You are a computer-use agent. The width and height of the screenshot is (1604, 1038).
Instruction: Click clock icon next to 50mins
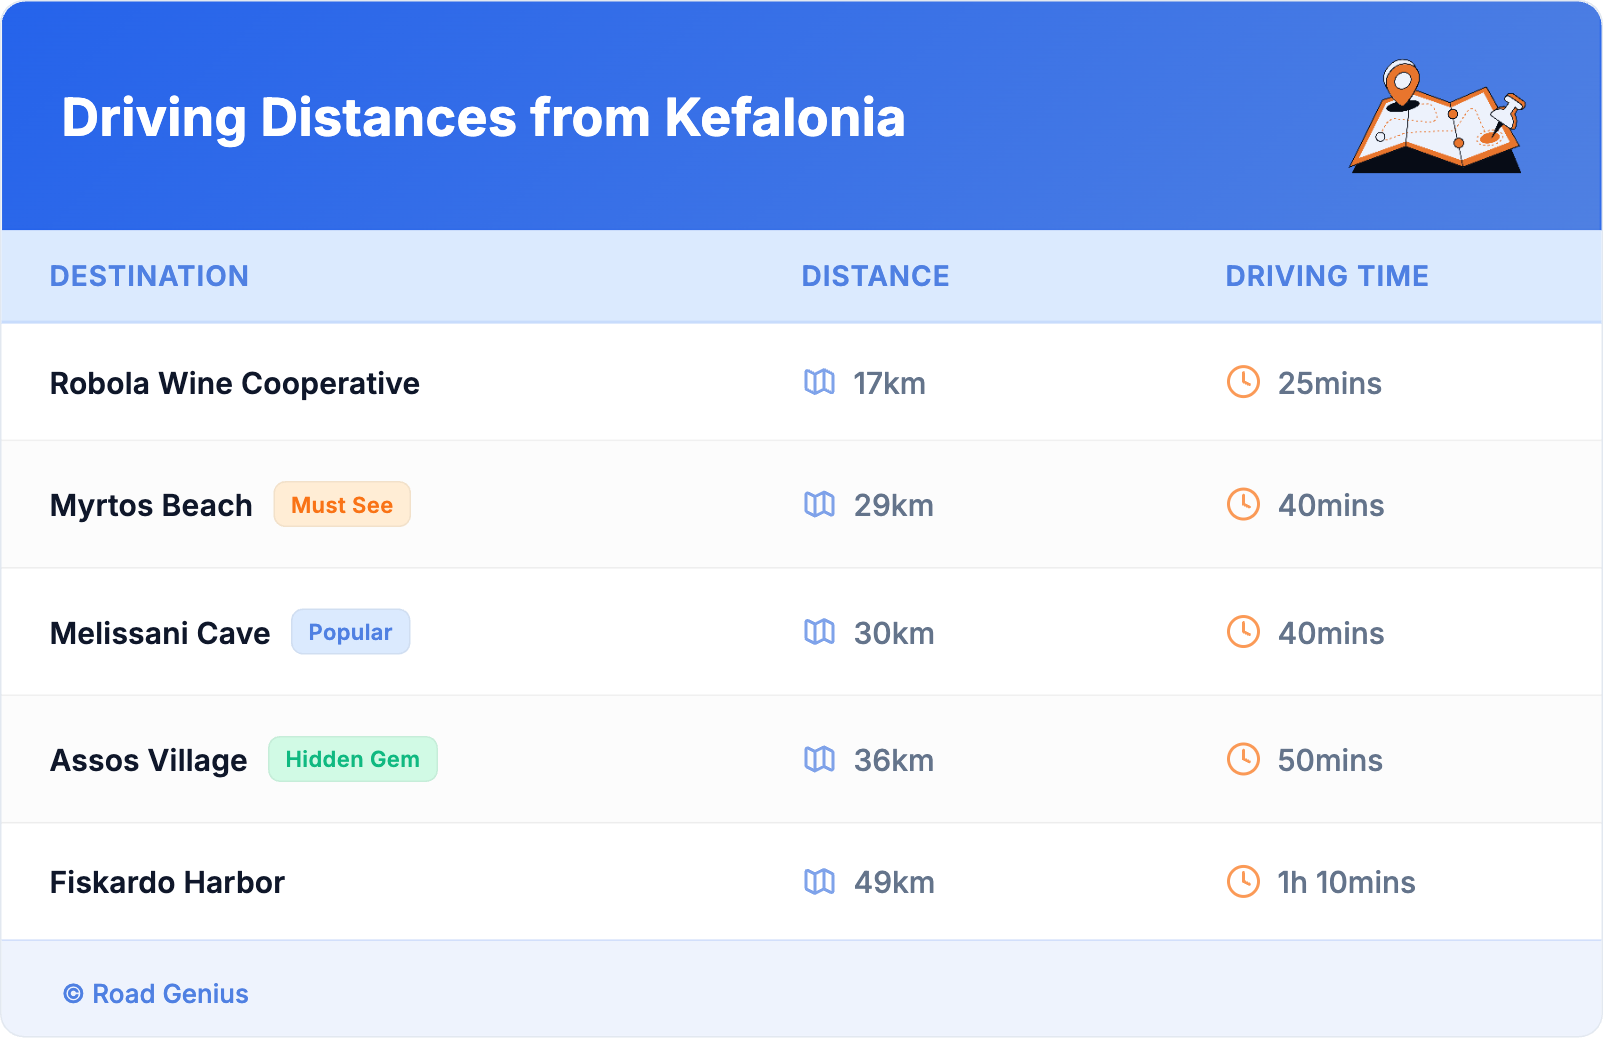[1243, 759]
